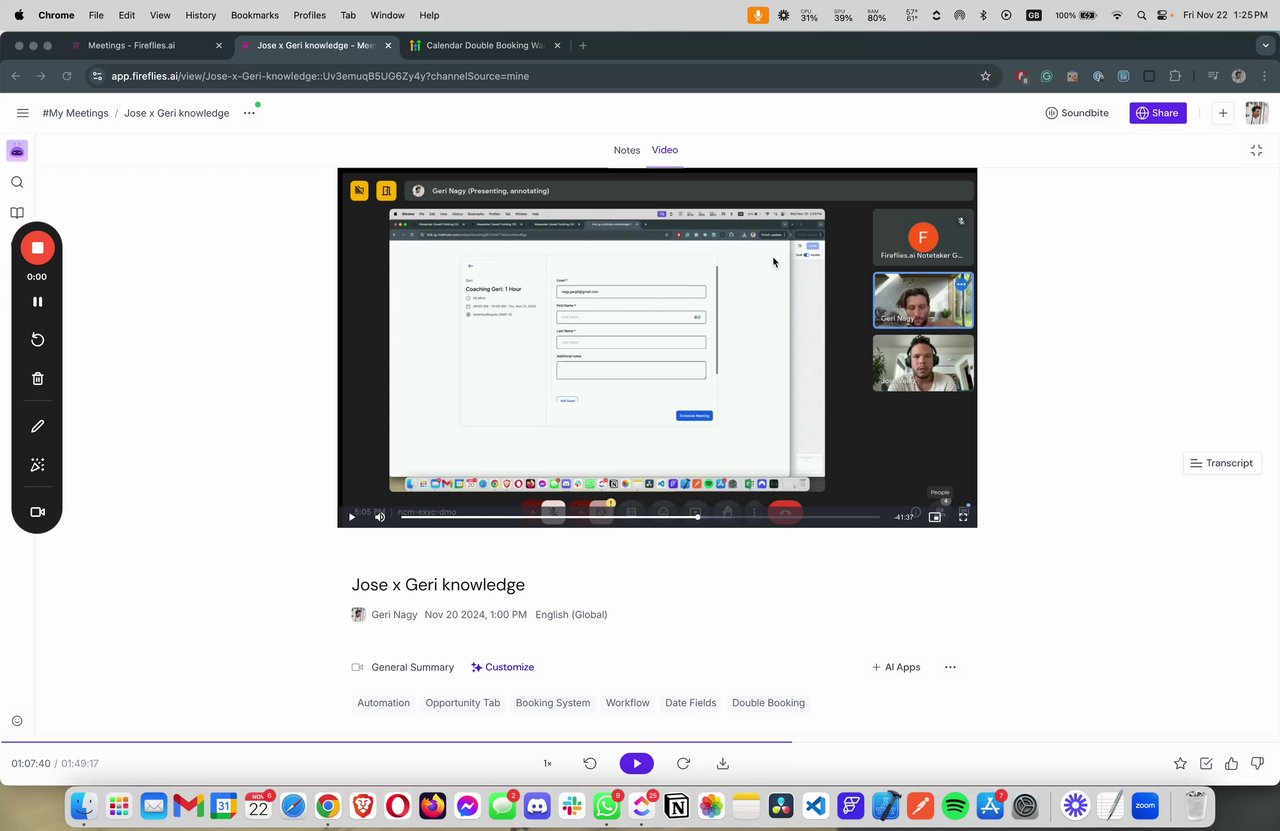Viewport: 1280px width, 831px height.
Task: Mute the video with the speaker icon
Action: click(379, 517)
